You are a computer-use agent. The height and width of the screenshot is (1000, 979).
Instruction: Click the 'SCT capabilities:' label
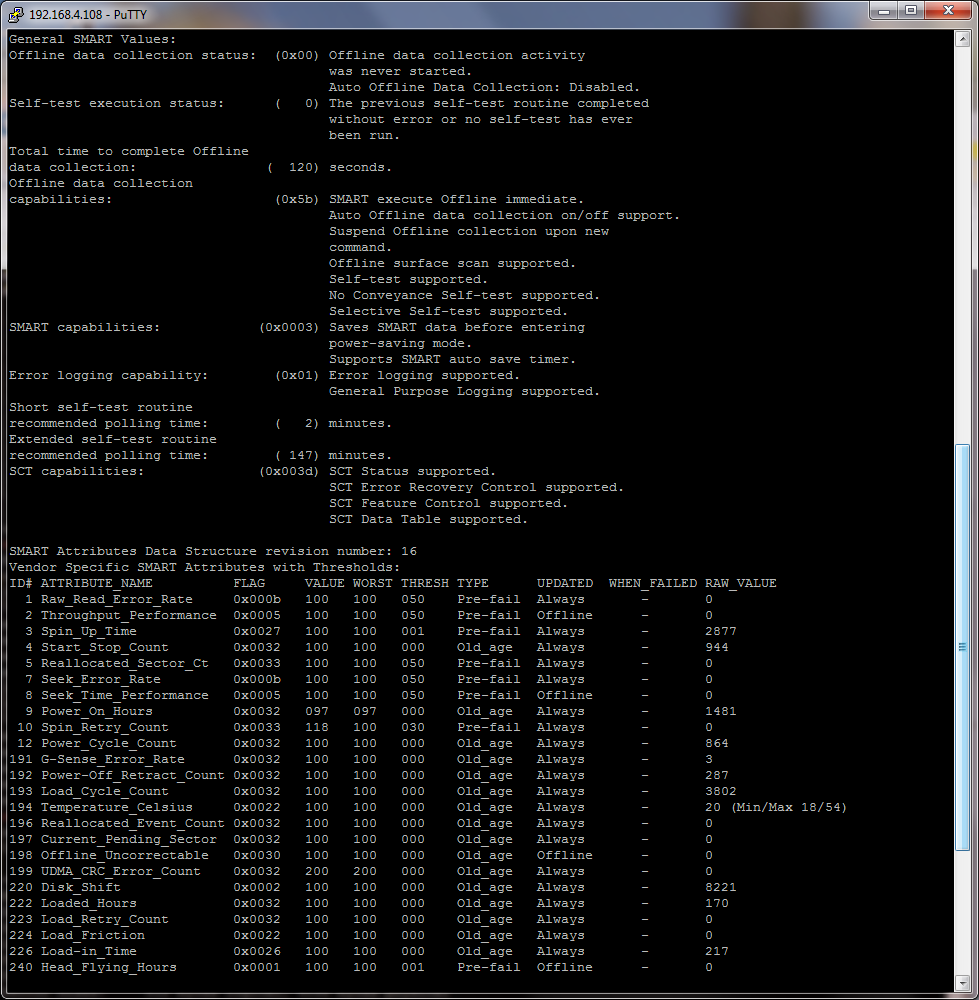pos(76,471)
